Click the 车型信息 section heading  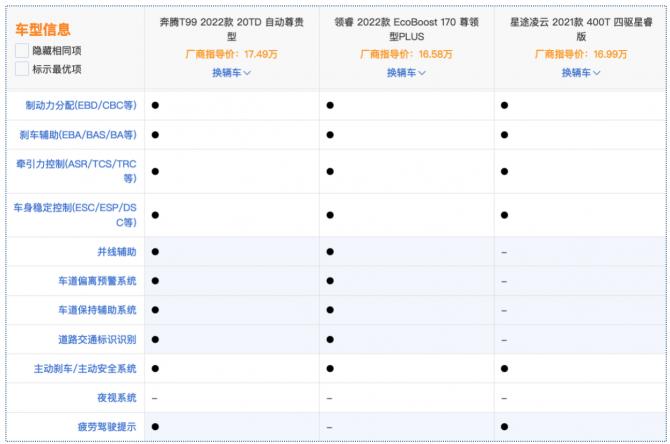coord(44,30)
